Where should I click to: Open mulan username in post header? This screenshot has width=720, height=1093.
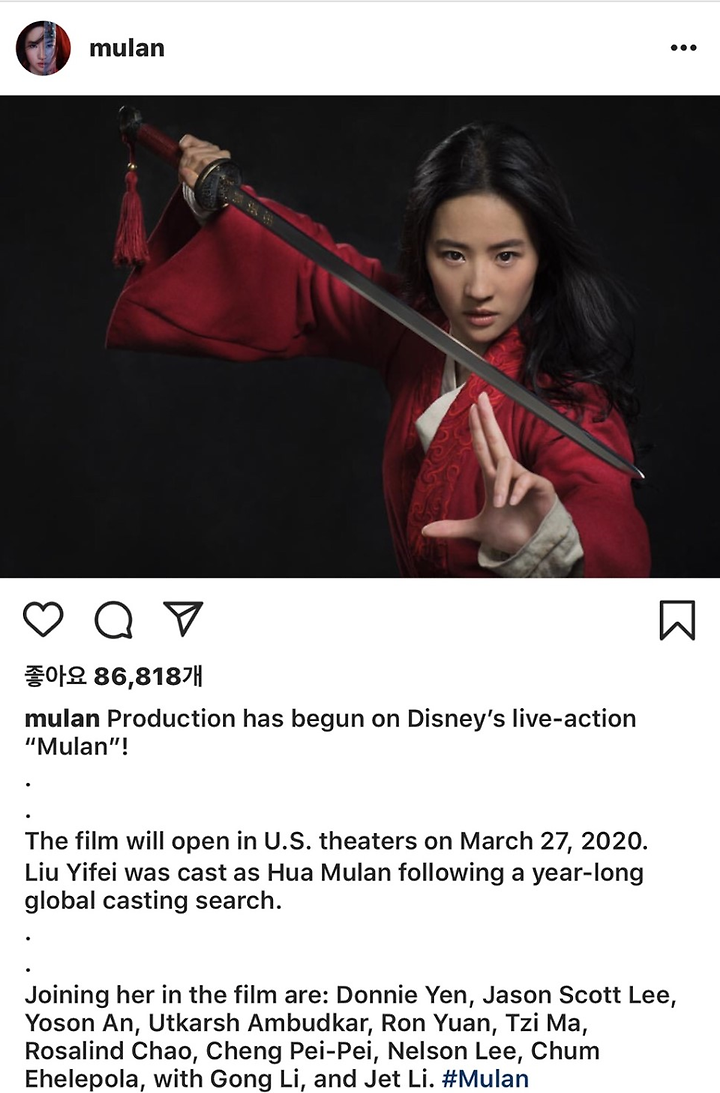pos(127,48)
